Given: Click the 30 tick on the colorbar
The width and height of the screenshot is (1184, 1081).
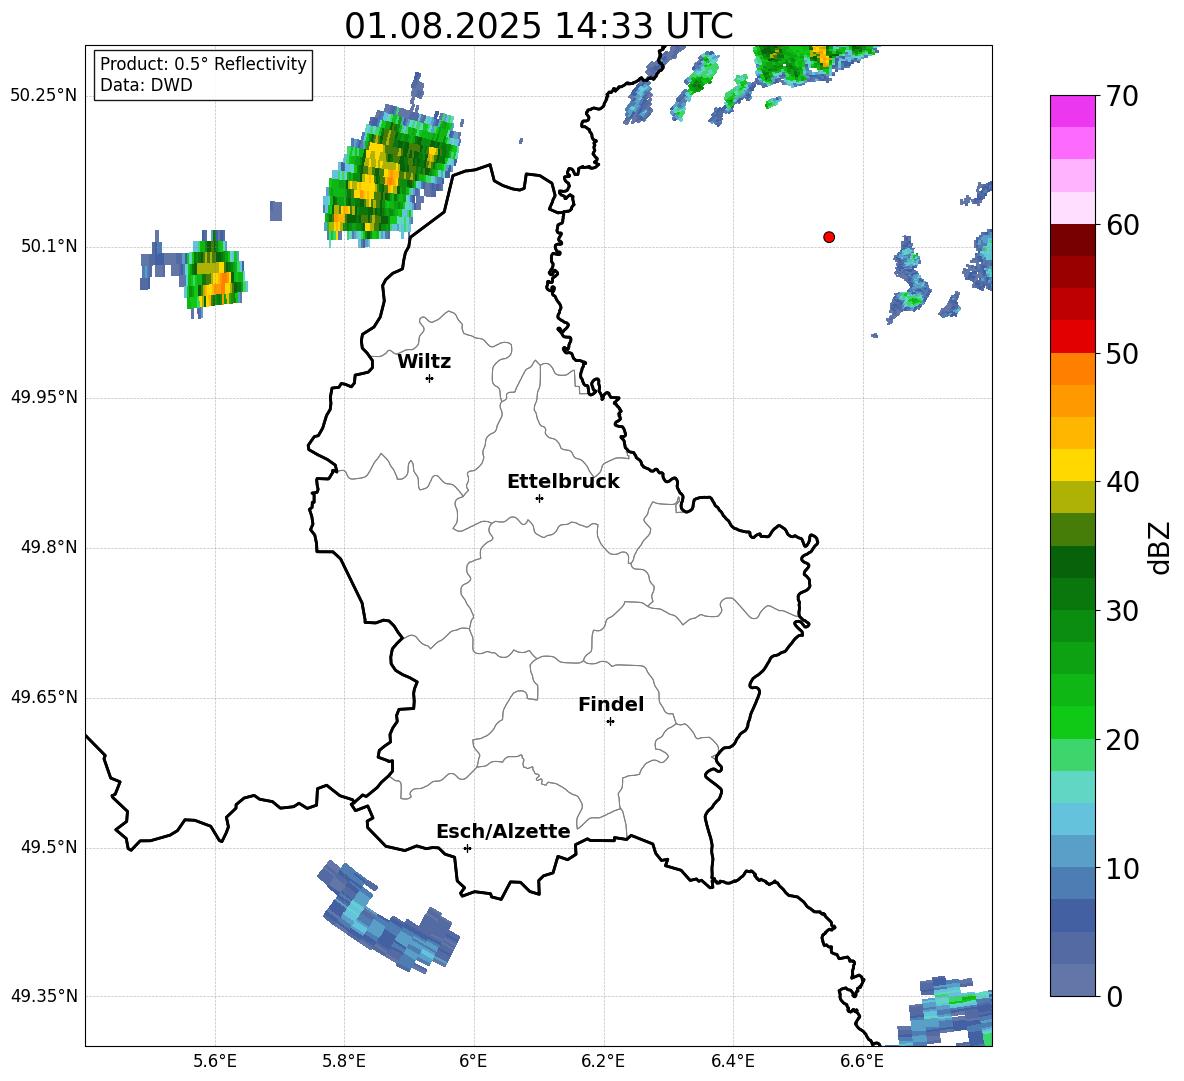Looking at the screenshot, I should pyautogui.click(x=1122, y=611).
